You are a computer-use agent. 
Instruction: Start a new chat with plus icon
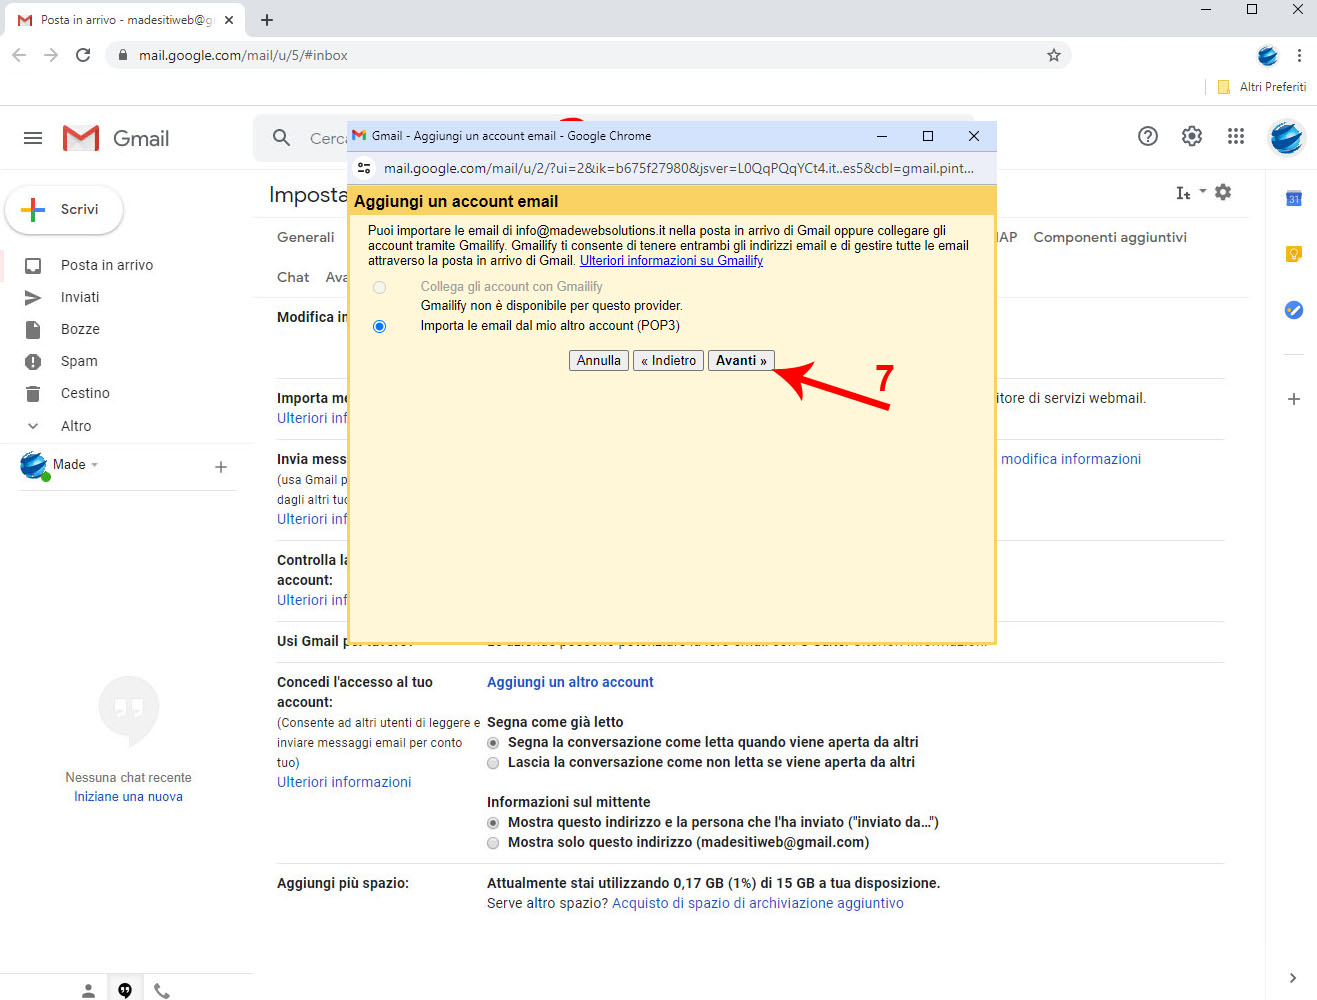[x=221, y=467]
